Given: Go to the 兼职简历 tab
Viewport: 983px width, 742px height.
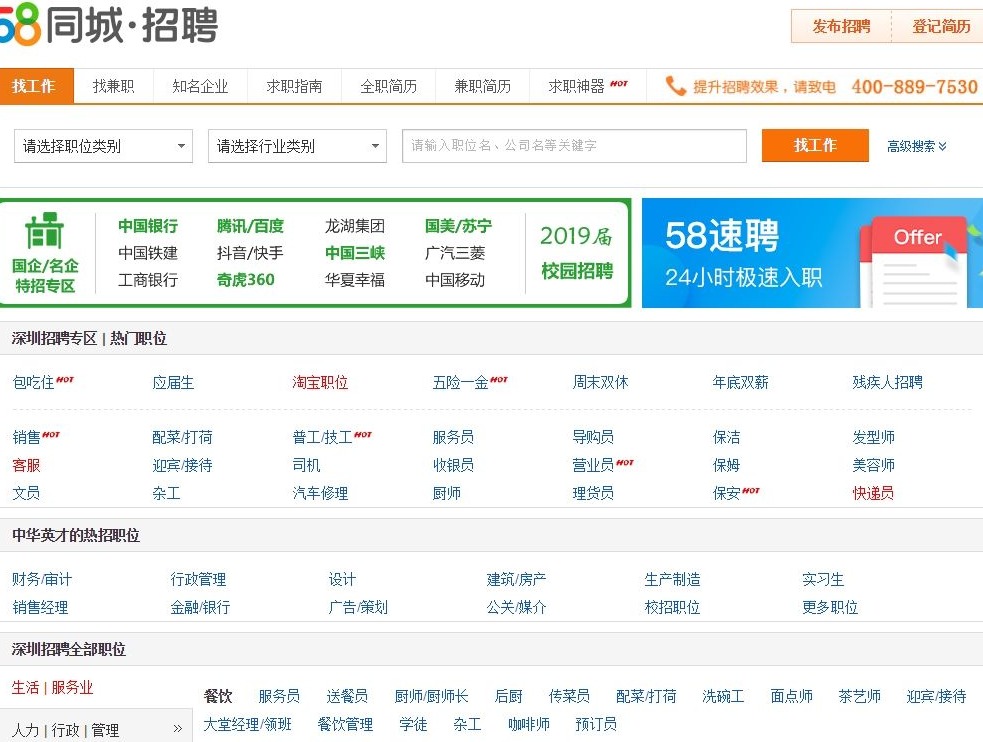Looking at the screenshot, I should pos(483,86).
